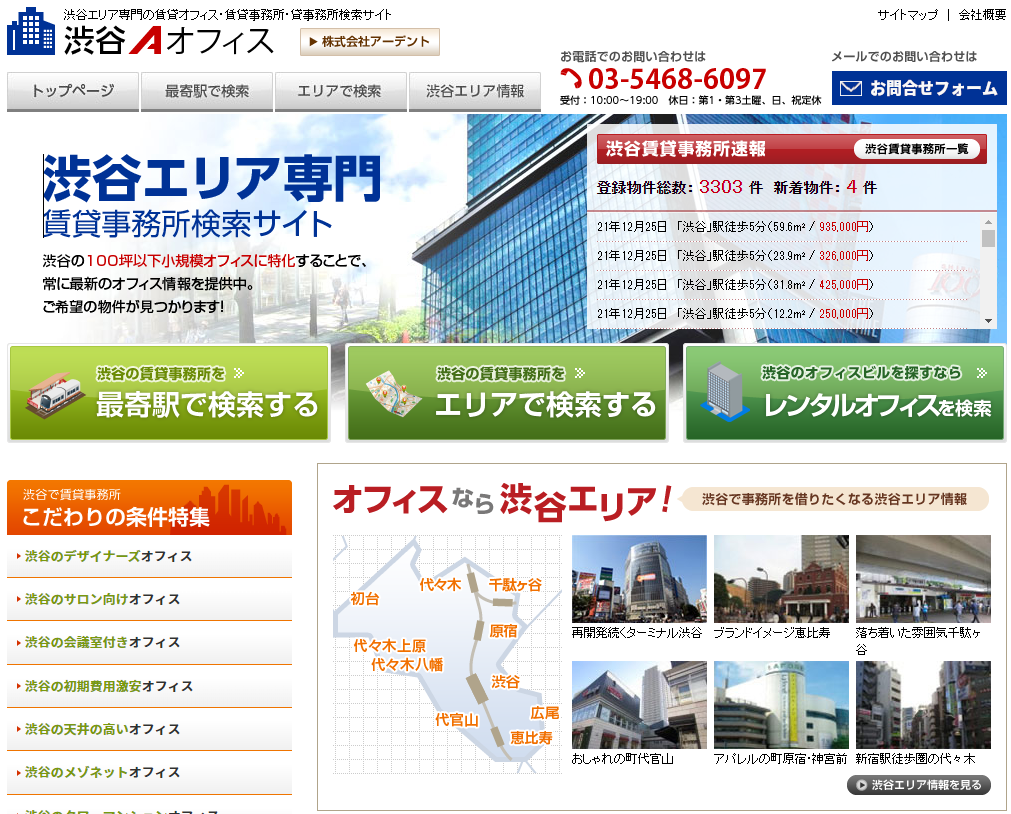The image size is (1011, 814).
Task: Click 渋谷エリア情報を見る button
Action: click(919, 785)
